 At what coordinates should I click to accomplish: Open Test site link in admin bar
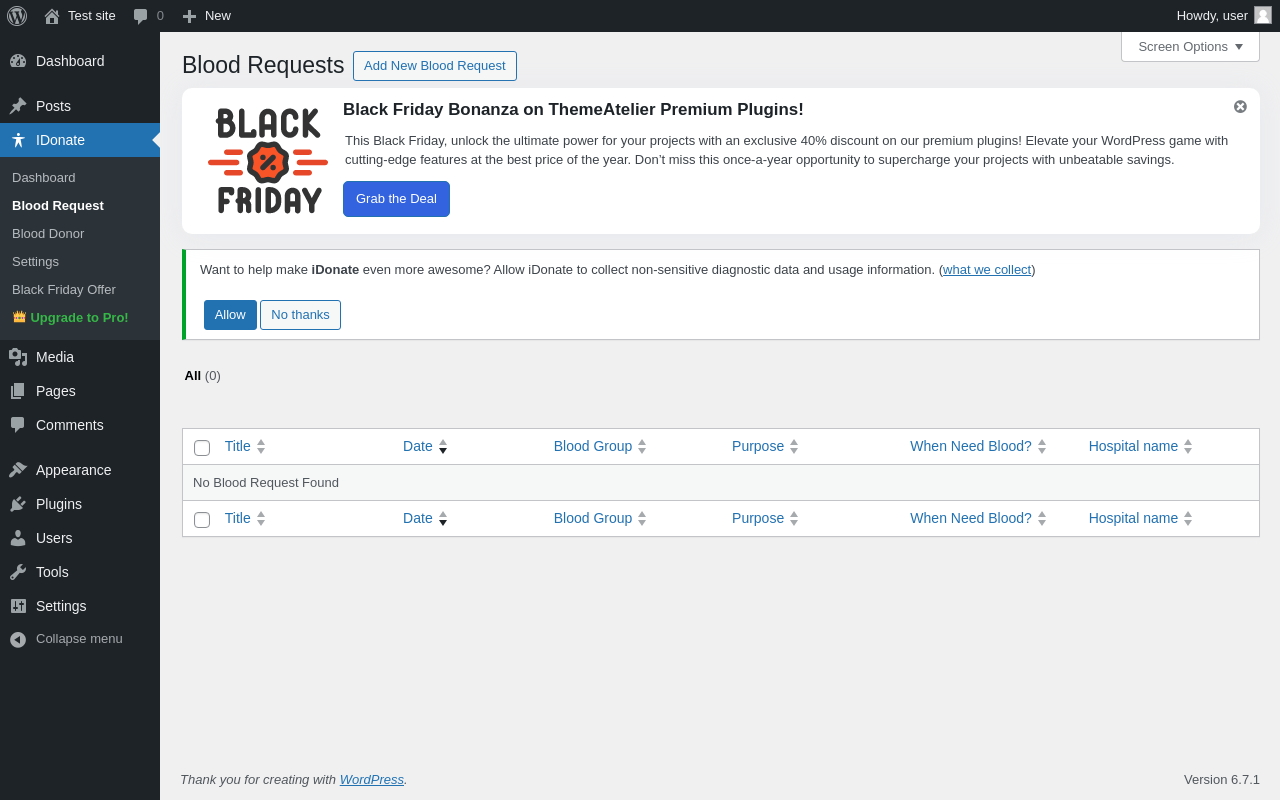80,16
